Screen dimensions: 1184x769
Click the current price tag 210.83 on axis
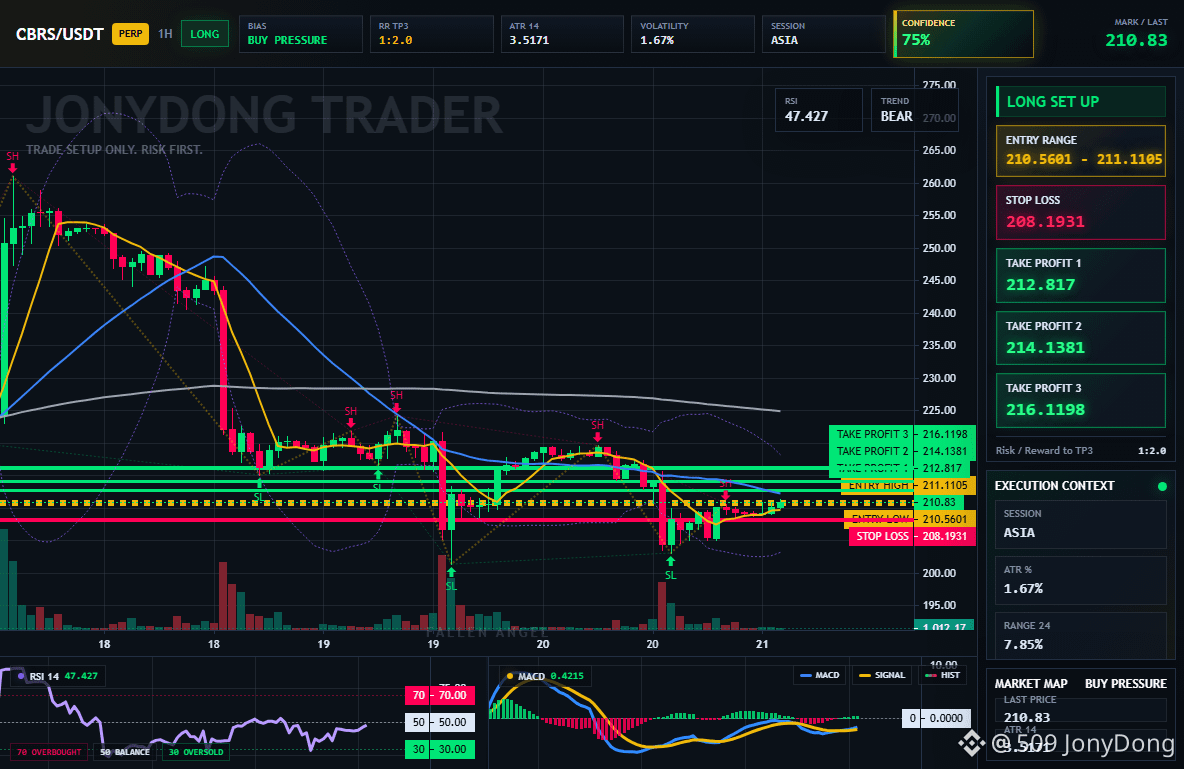(938, 502)
